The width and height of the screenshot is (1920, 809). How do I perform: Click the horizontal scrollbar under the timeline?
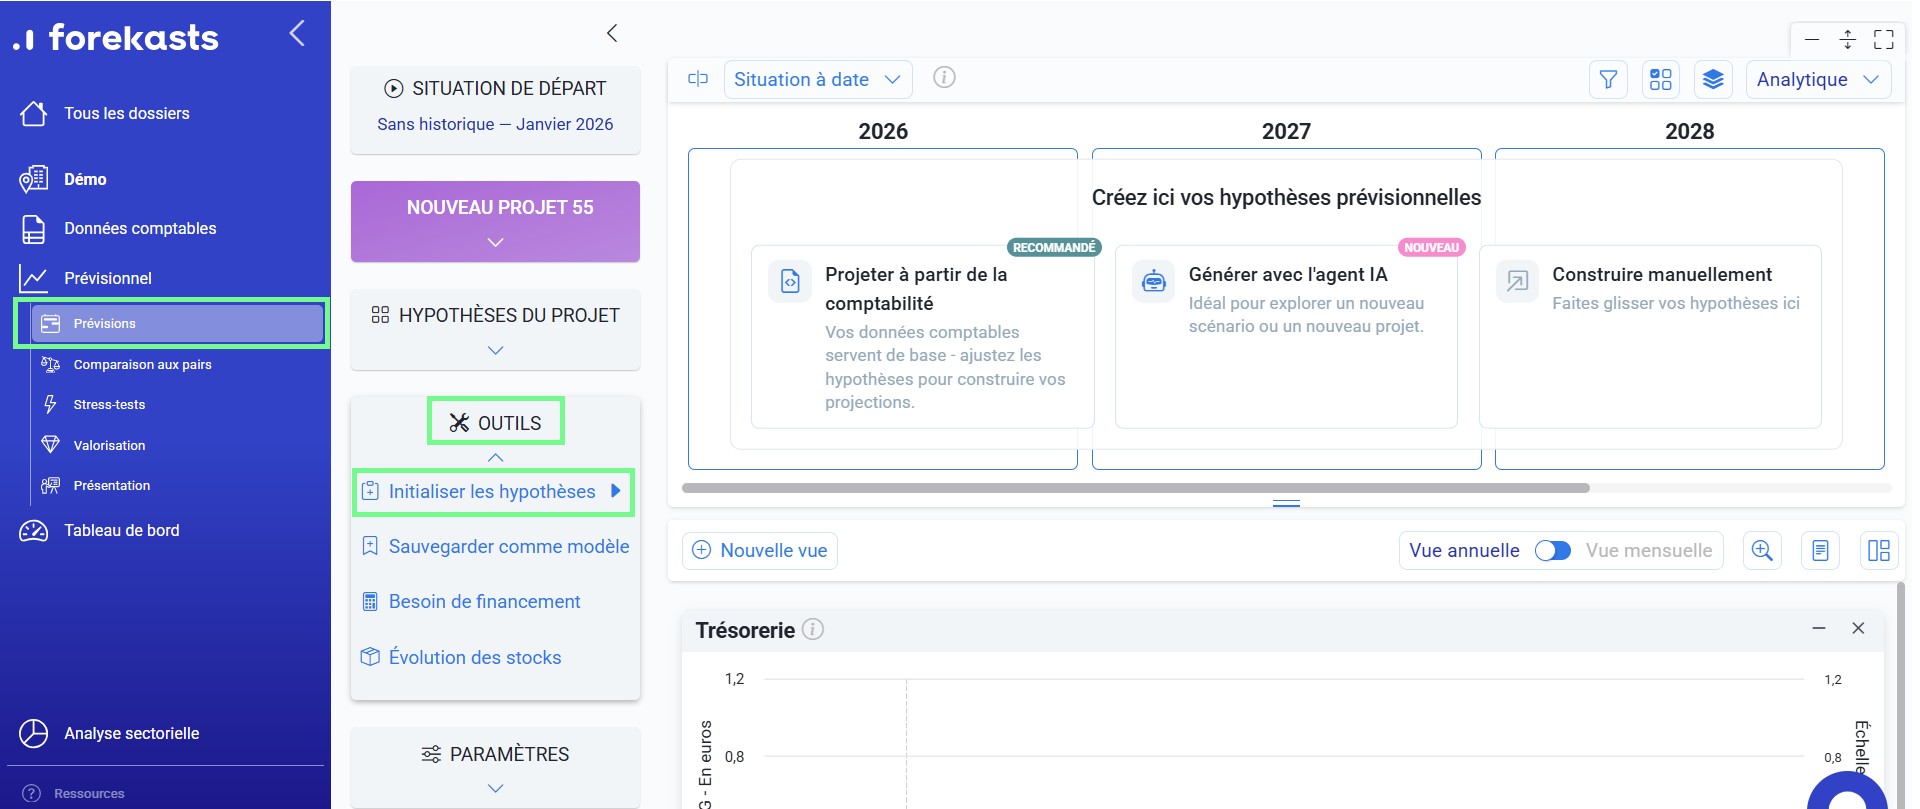1136,488
